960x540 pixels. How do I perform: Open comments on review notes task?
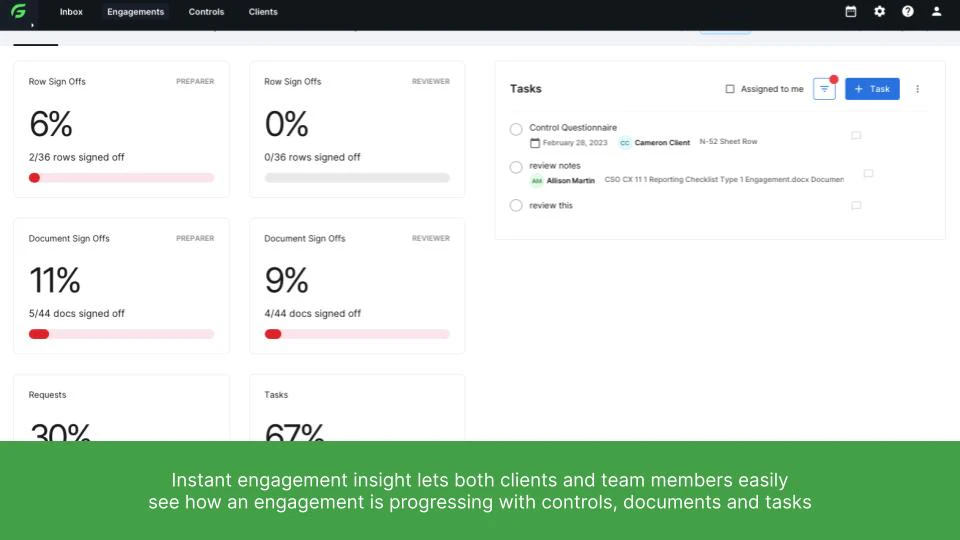point(868,173)
